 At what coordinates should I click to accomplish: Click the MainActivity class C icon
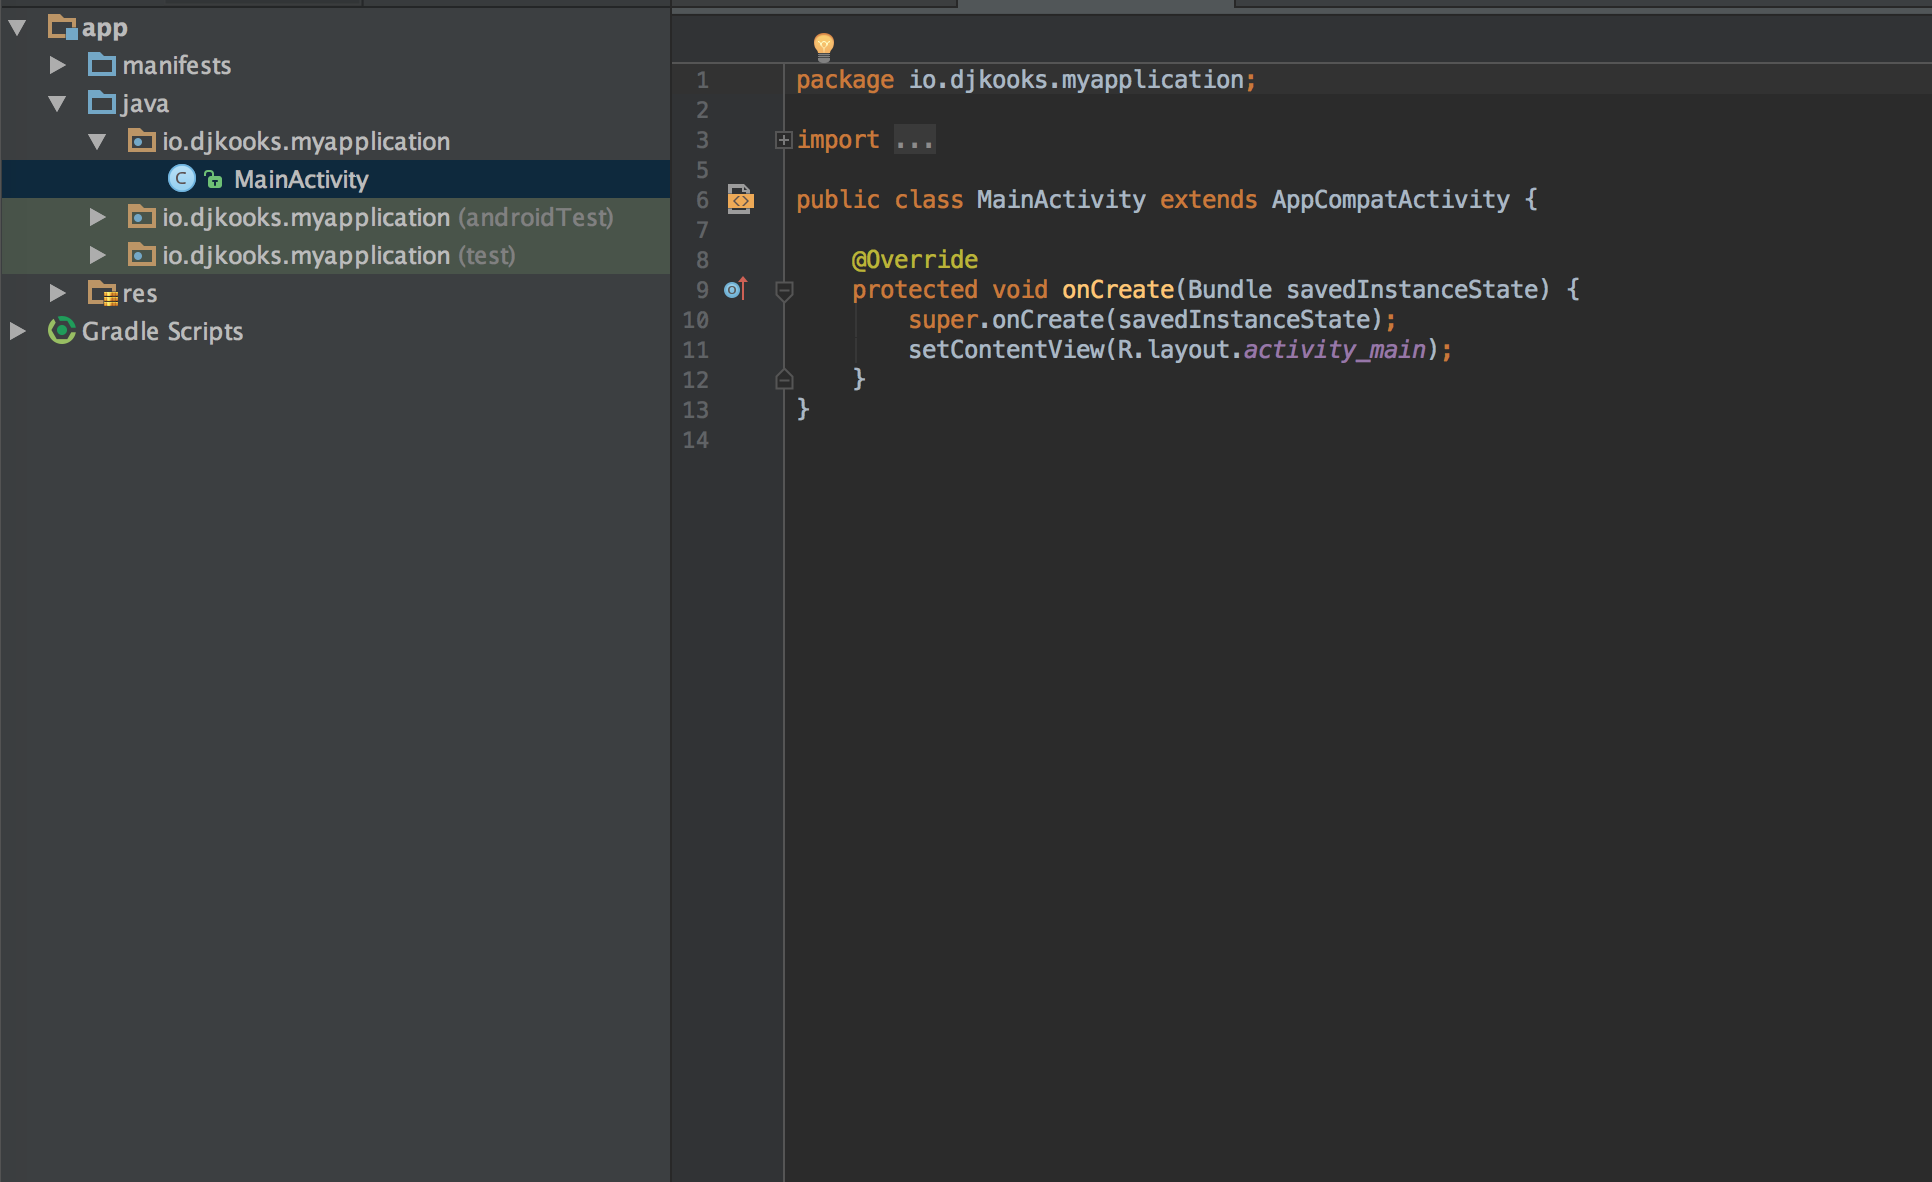tap(181, 179)
